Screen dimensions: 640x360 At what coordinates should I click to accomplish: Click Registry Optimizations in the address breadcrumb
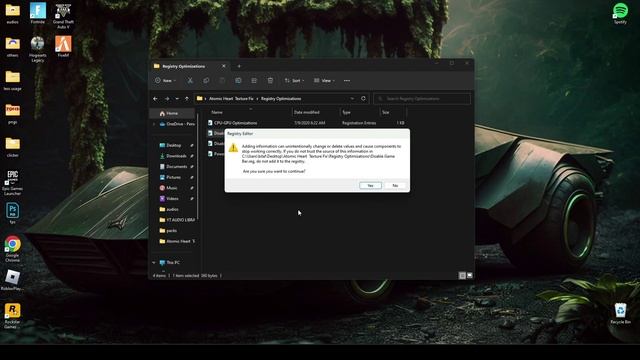coord(281,98)
